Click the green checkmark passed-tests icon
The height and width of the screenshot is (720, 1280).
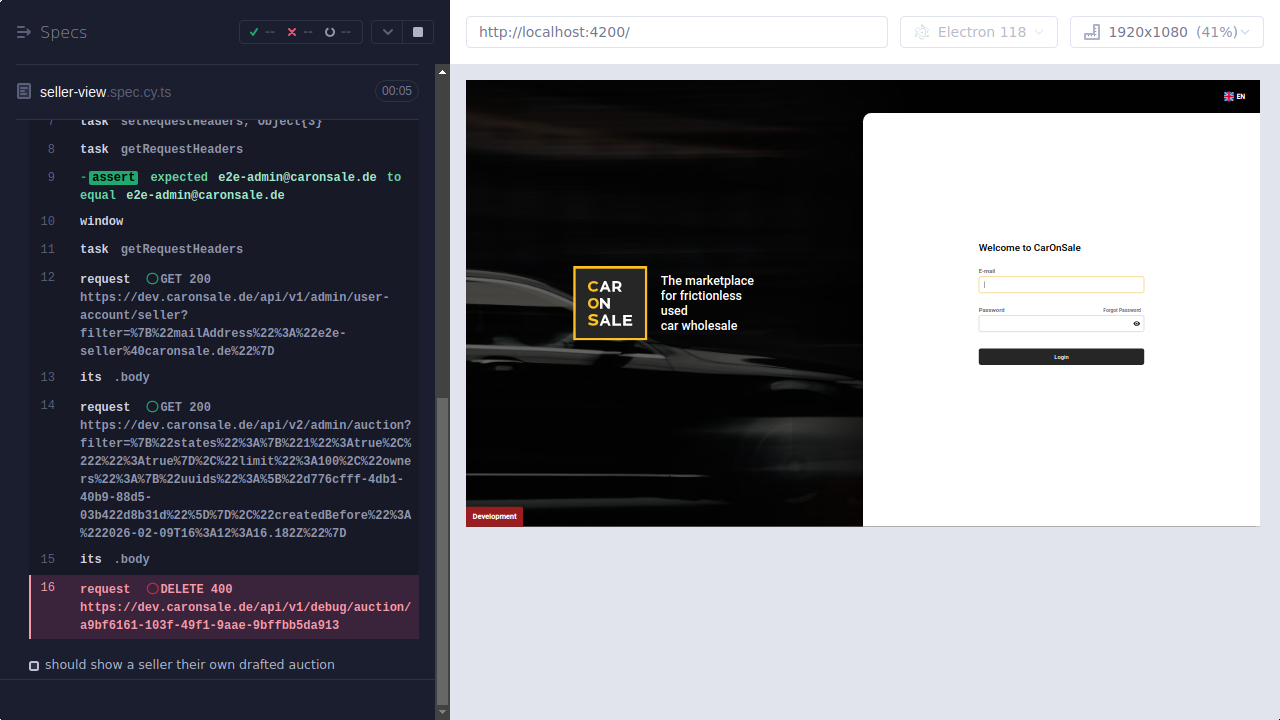(x=253, y=31)
